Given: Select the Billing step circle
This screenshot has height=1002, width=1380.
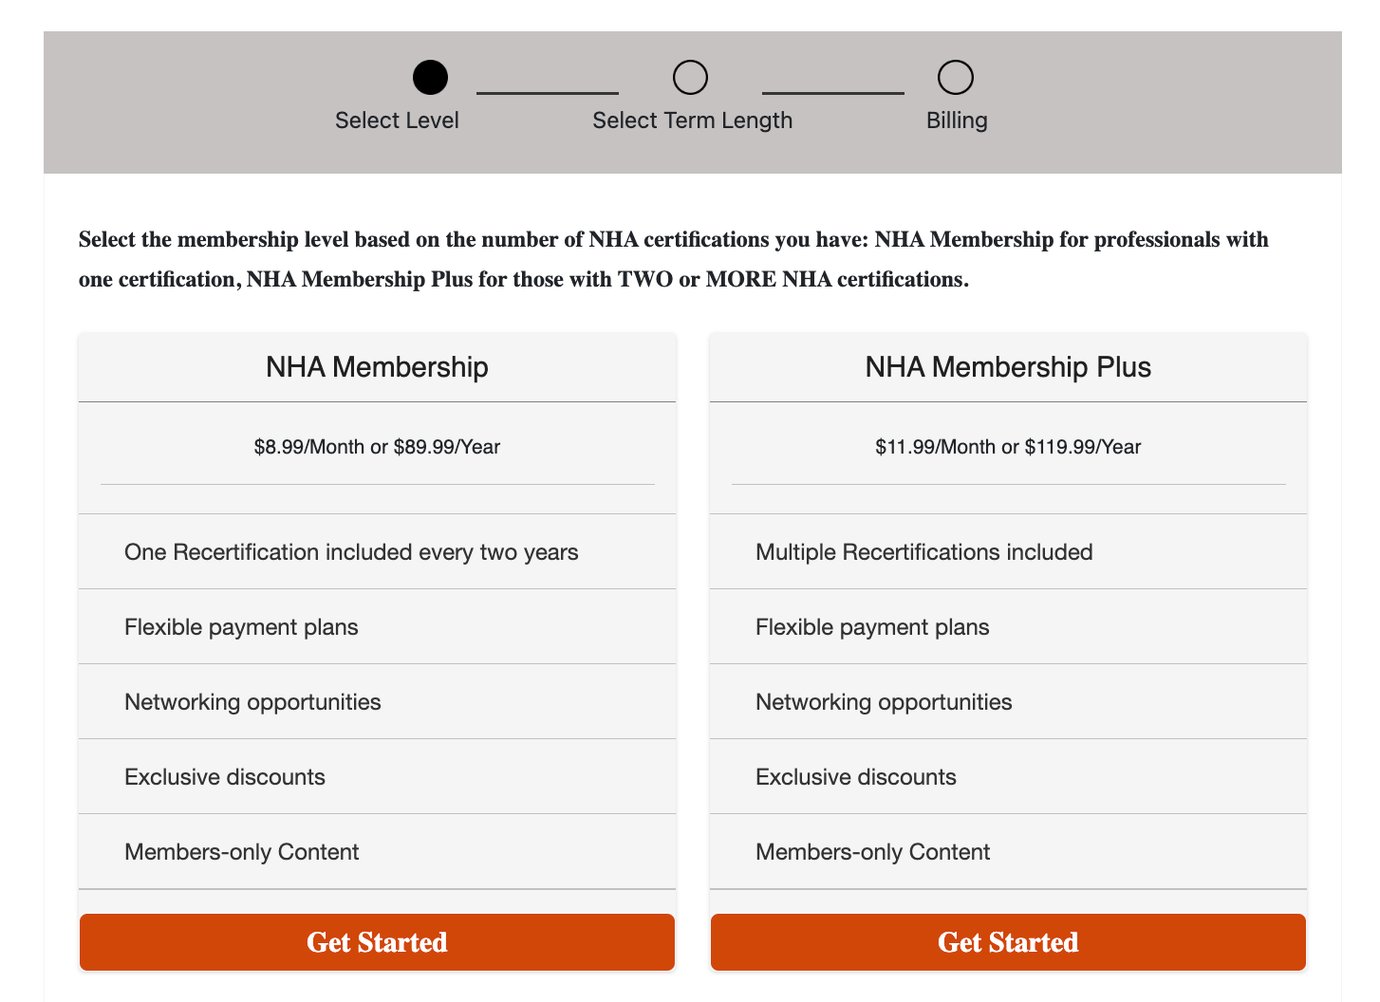Looking at the screenshot, I should coord(956,77).
